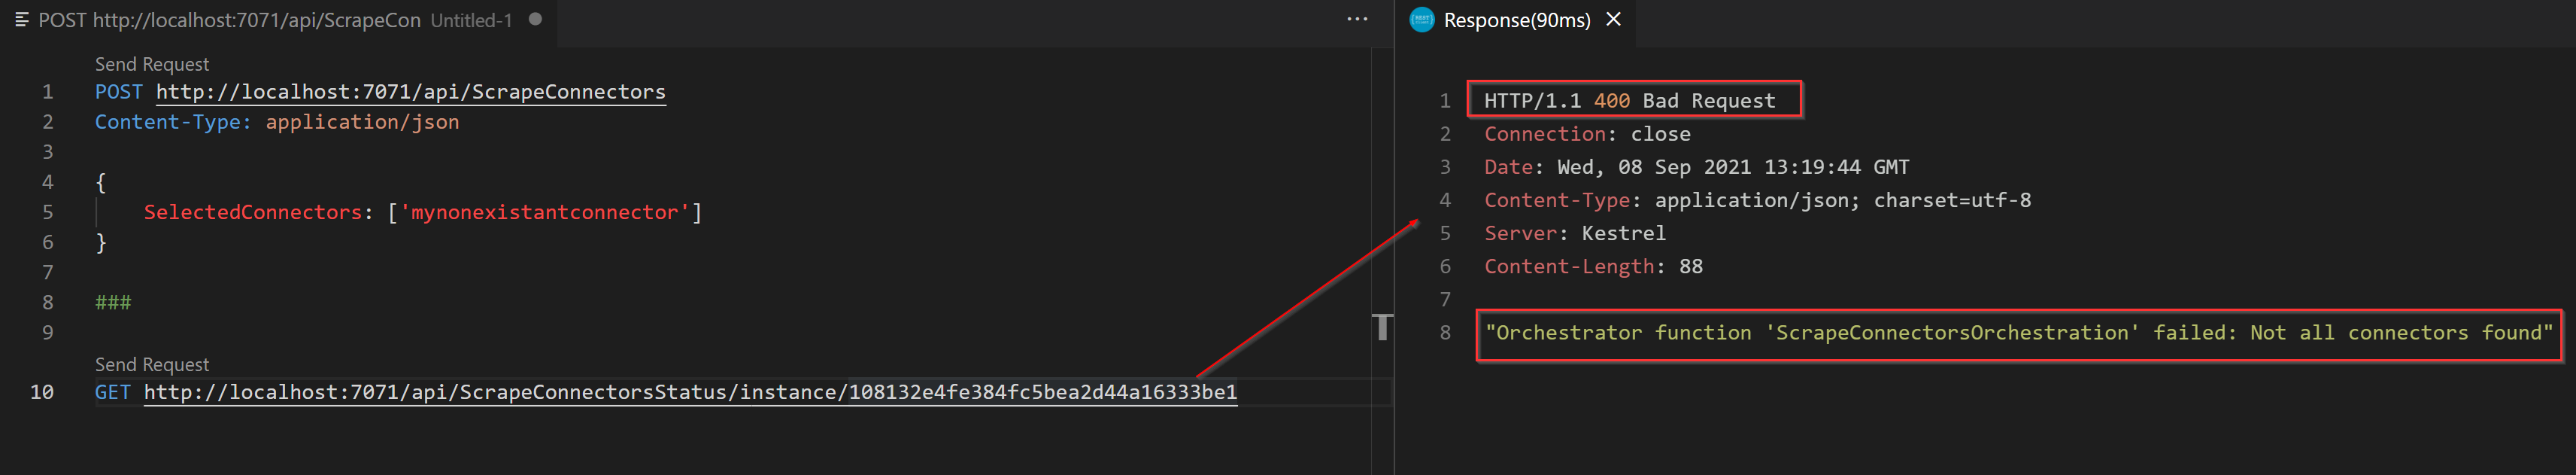Click line number 10 in the request editor
Screen dimensions: 2576x475
pos(42,392)
